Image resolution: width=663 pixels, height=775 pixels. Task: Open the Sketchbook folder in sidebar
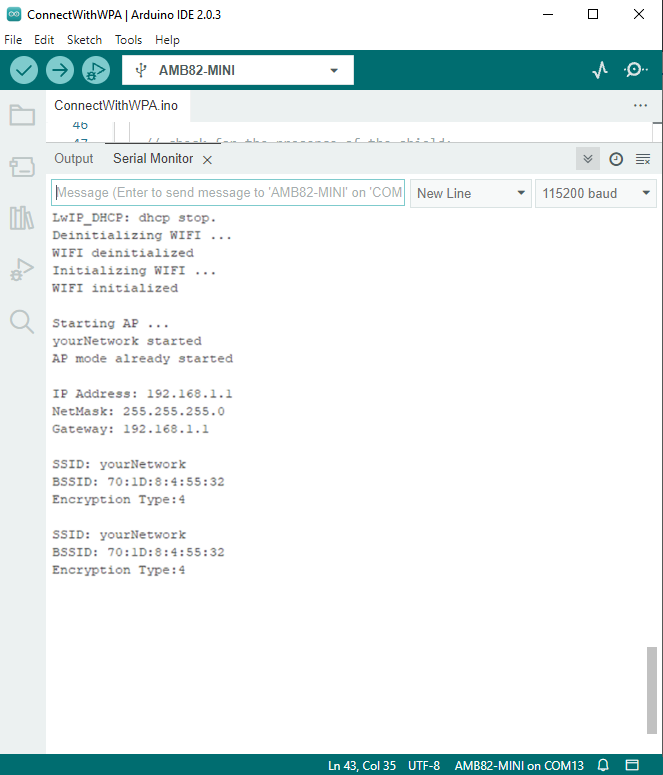click(21, 115)
